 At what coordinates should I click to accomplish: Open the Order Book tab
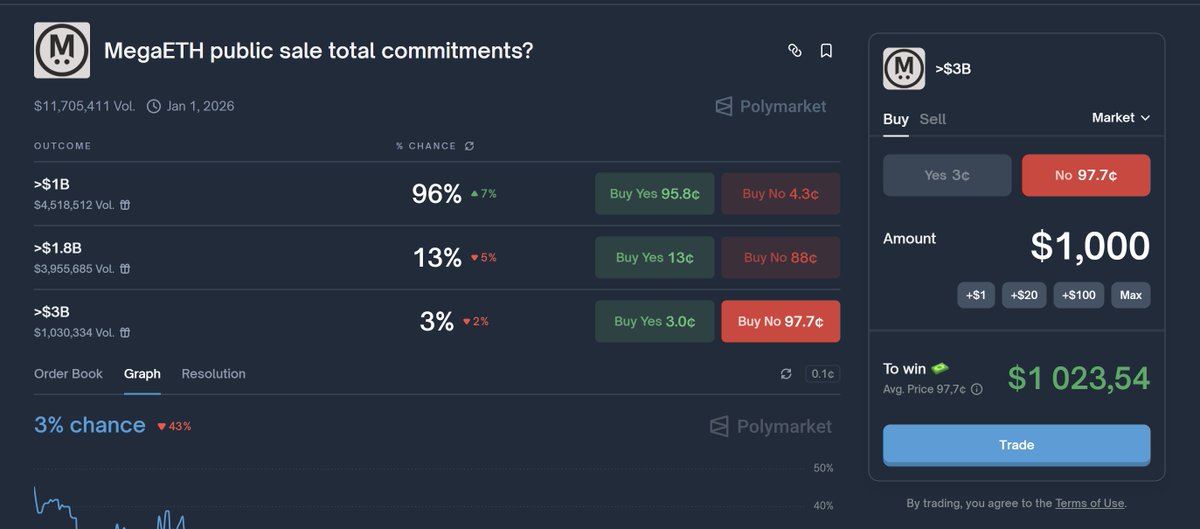[68, 374]
